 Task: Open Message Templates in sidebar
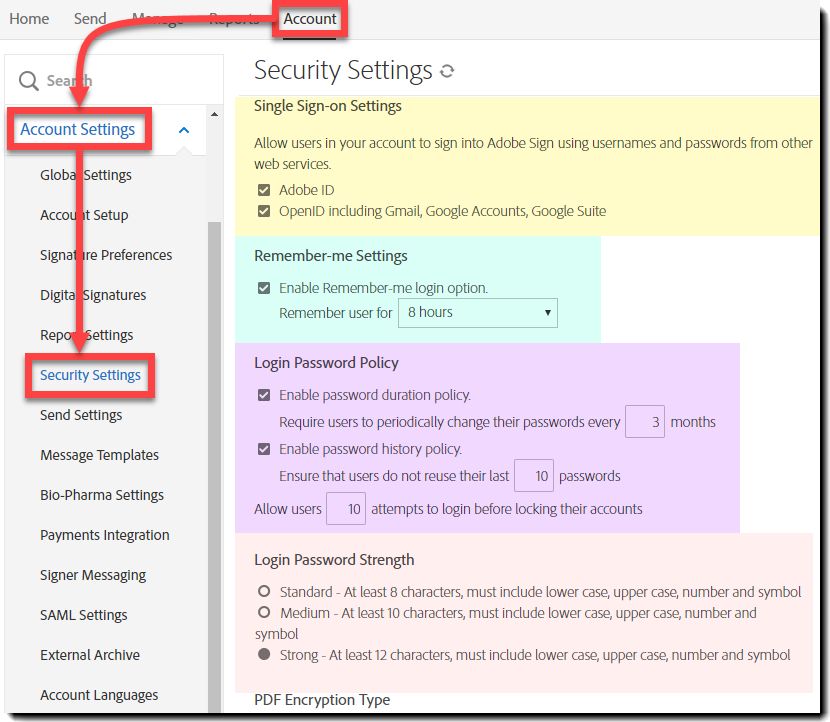(x=100, y=455)
